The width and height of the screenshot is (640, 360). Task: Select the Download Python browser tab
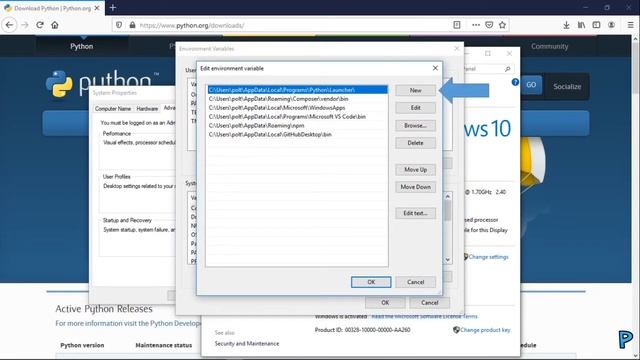[x=52, y=8]
